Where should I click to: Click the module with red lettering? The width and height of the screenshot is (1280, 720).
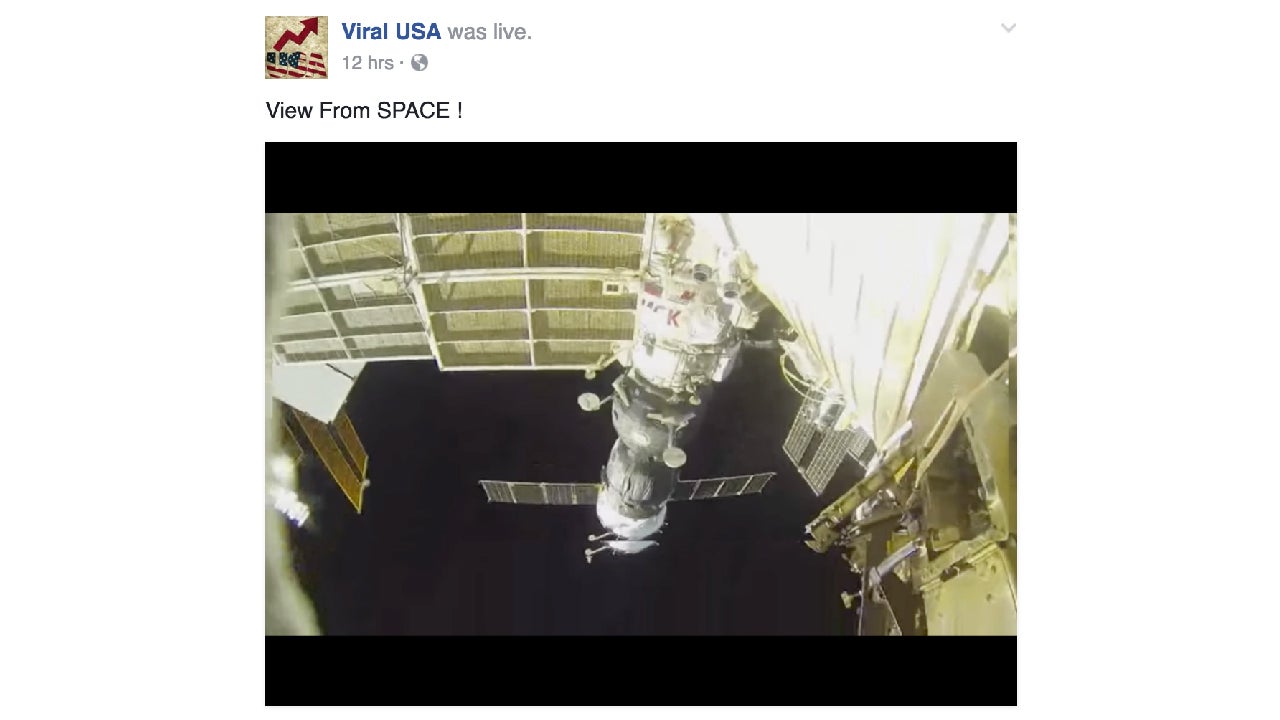[x=678, y=310]
